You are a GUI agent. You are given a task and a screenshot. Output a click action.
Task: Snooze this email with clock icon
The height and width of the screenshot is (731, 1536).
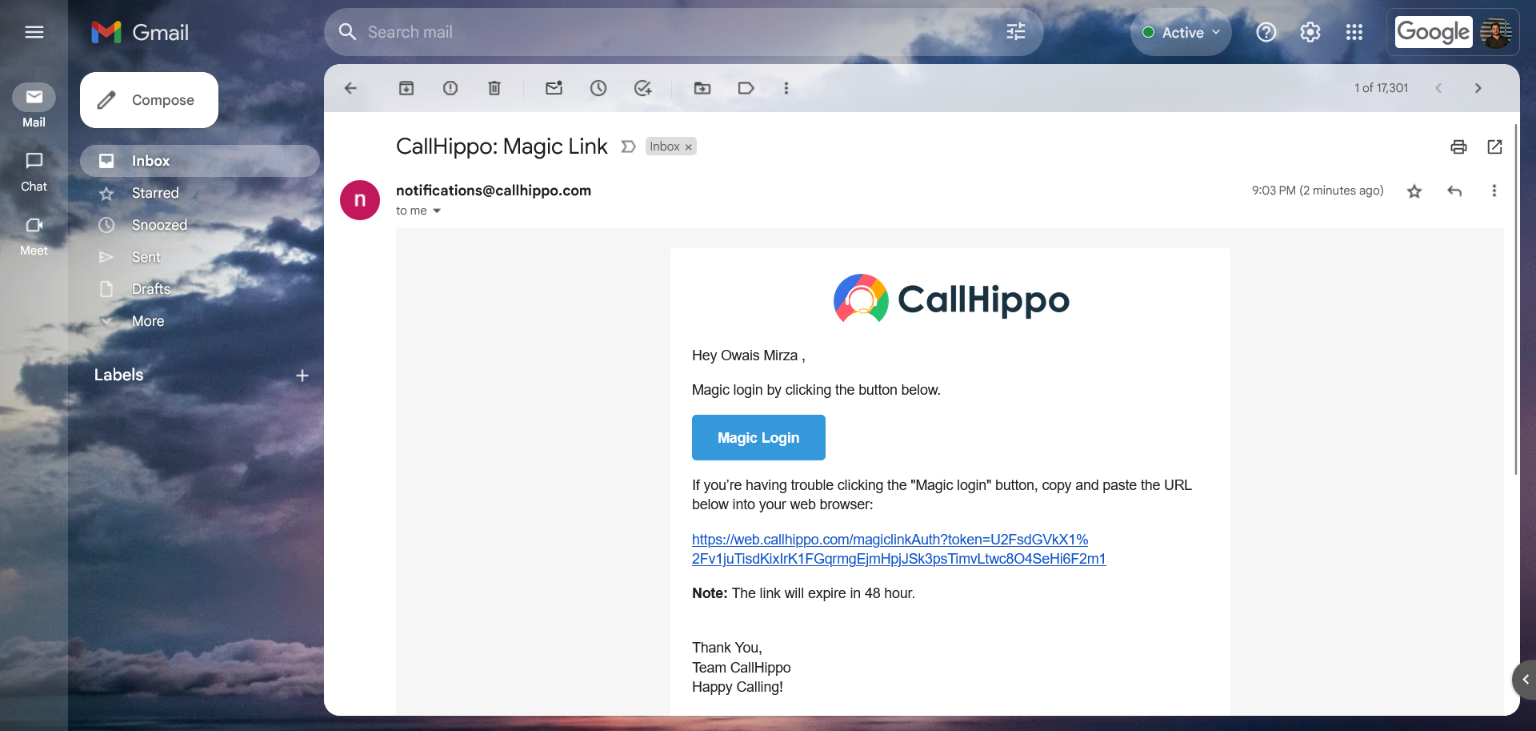[598, 88]
